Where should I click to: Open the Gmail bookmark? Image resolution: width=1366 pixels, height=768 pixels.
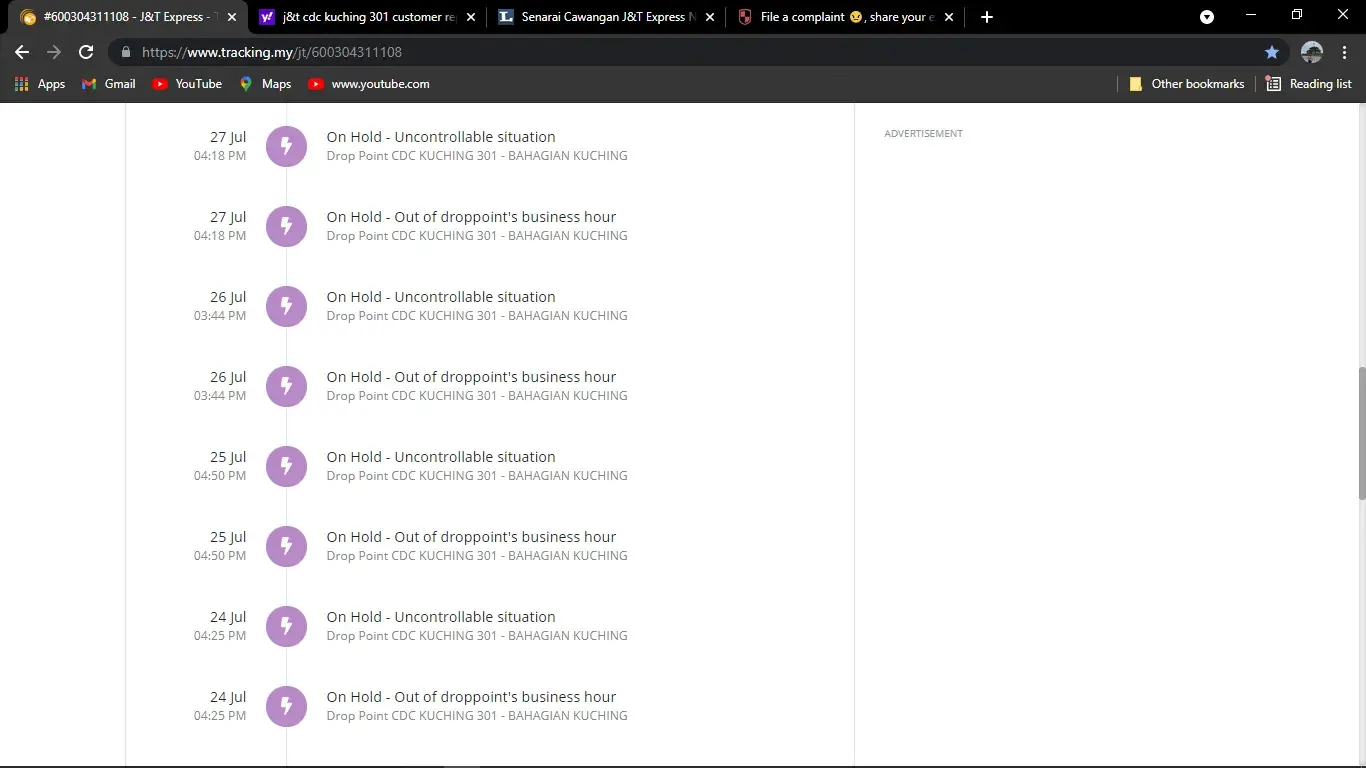pyautogui.click(x=108, y=84)
